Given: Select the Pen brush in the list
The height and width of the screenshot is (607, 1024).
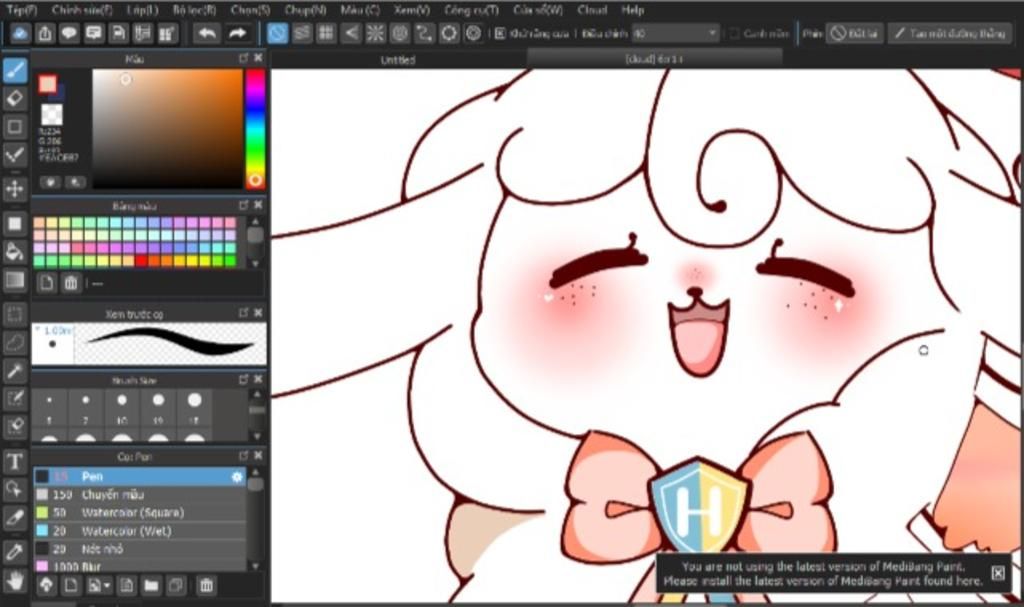Looking at the screenshot, I should click(140, 476).
